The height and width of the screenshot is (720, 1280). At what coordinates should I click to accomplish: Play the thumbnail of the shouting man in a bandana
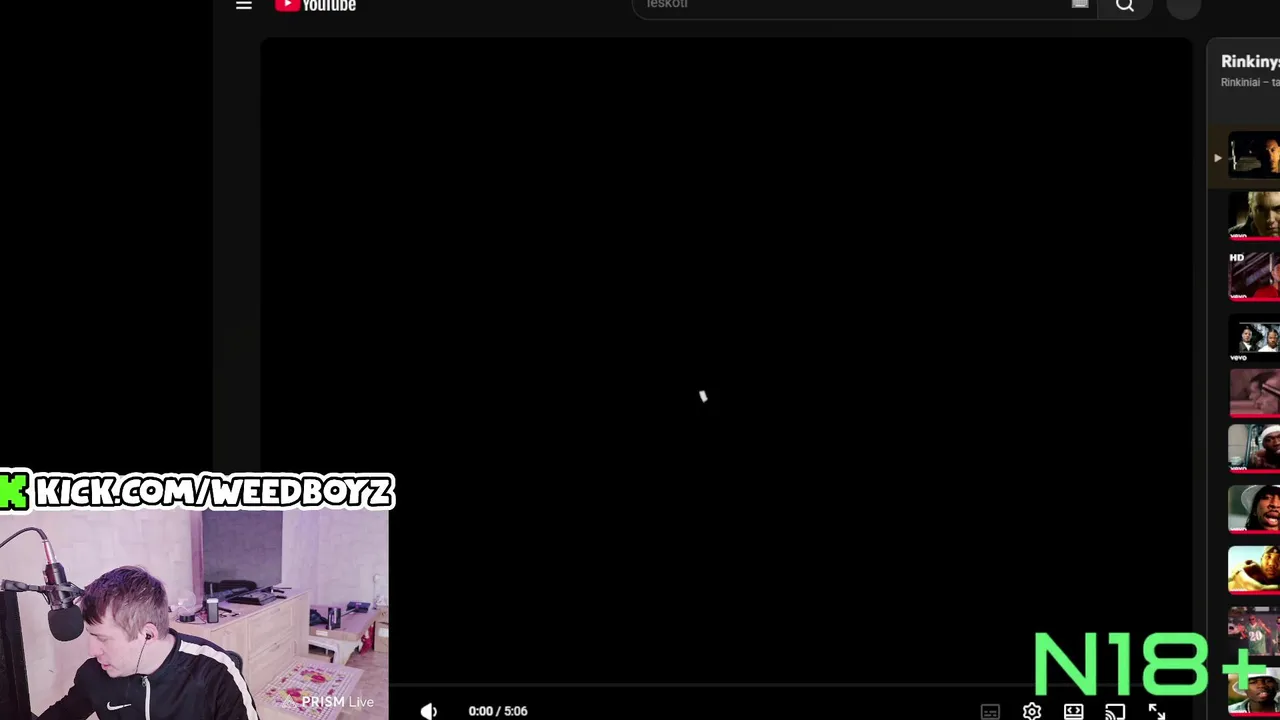pos(1254,509)
